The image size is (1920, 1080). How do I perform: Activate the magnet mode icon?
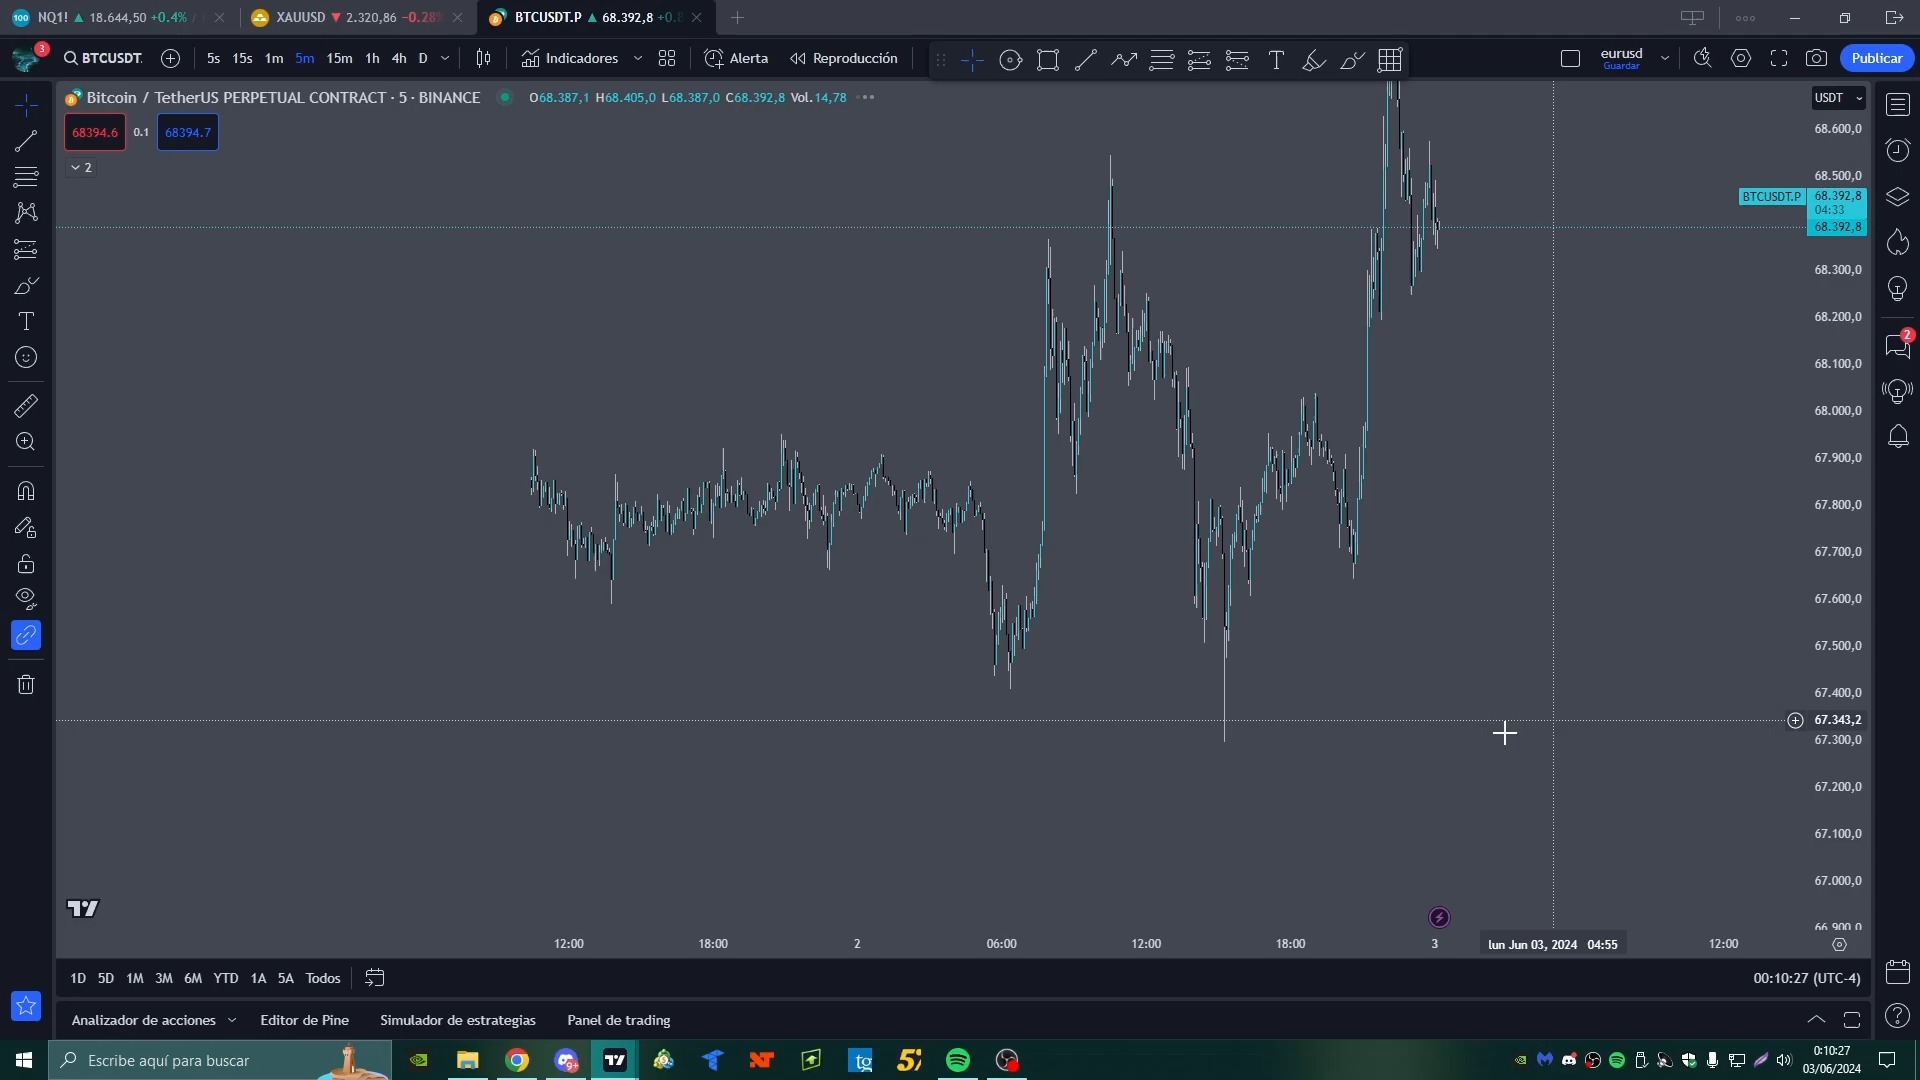click(x=26, y=491)
